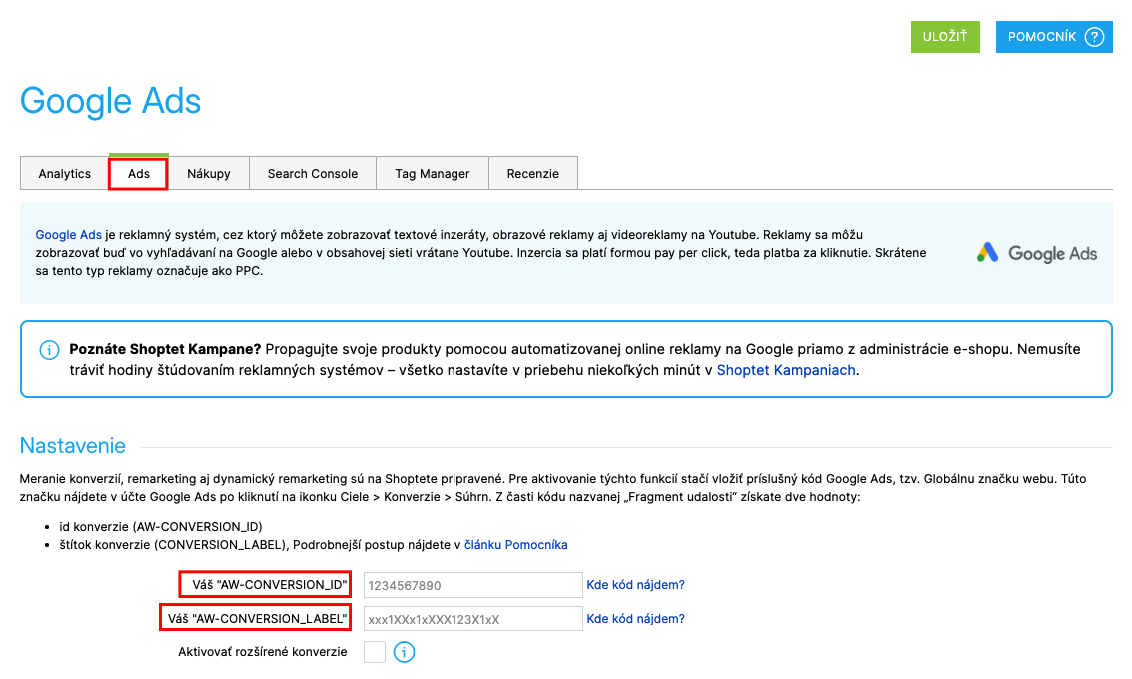Click info icon beside rozšírené konverzie checkbox
This screenshot has height=679, width=1132.
(x=404, y=652)
